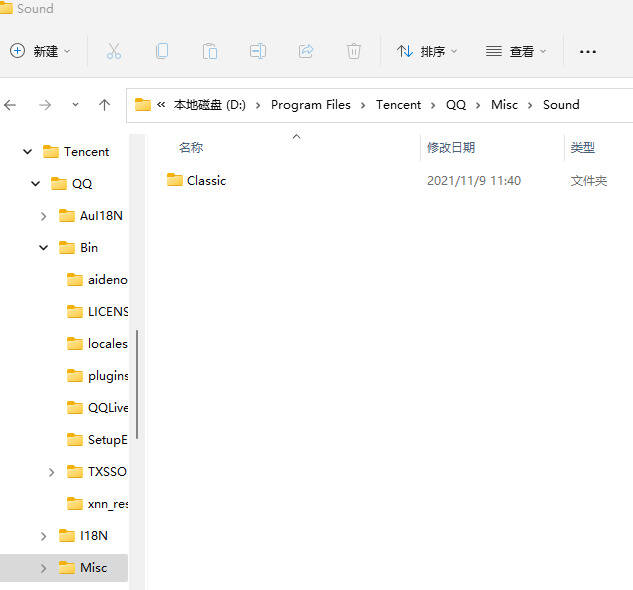Collapse the Tencent tree node
Screen dimensions: 633x590
(27, 152)
